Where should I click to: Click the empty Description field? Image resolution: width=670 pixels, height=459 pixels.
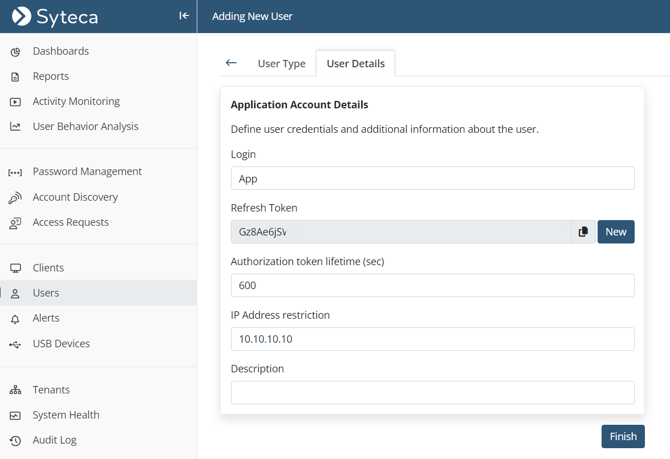click(x=432, y=392)
